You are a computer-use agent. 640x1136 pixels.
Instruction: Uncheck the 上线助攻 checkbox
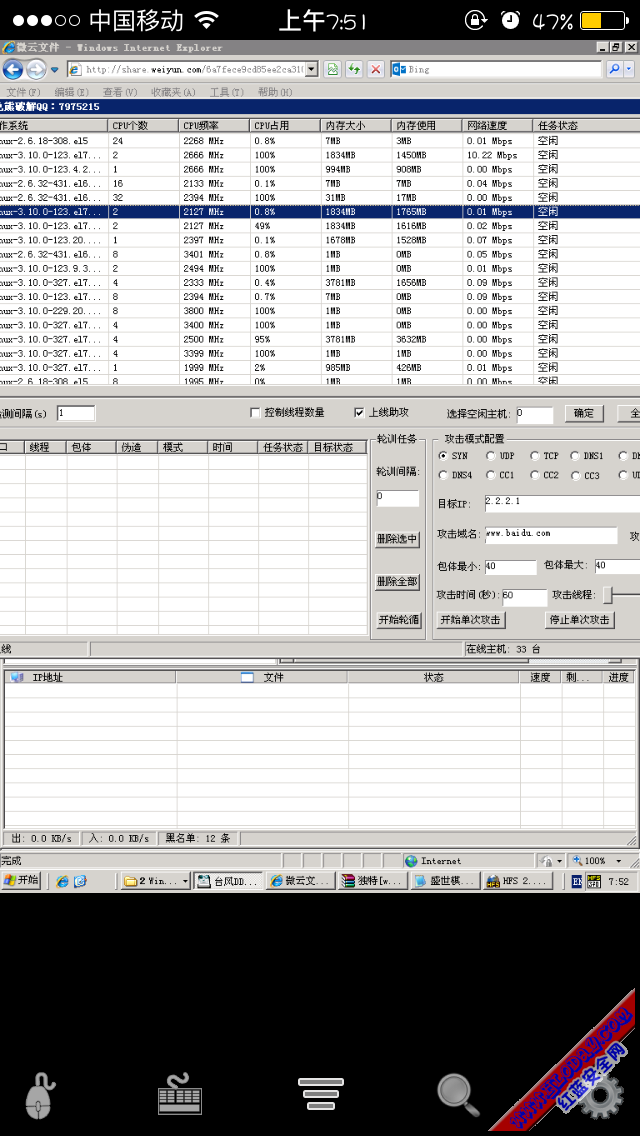click(360, 413)
